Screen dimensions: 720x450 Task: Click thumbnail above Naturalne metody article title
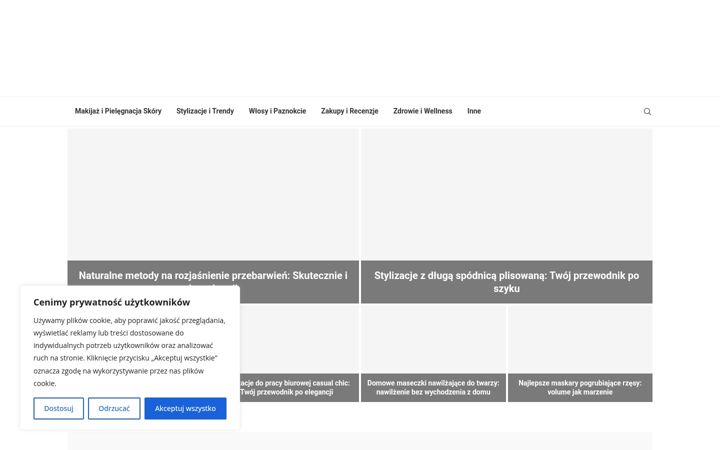[x=213, y=195]
